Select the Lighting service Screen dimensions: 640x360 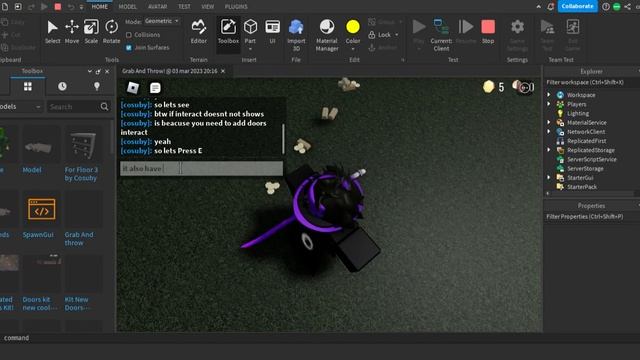pos(578,113)
